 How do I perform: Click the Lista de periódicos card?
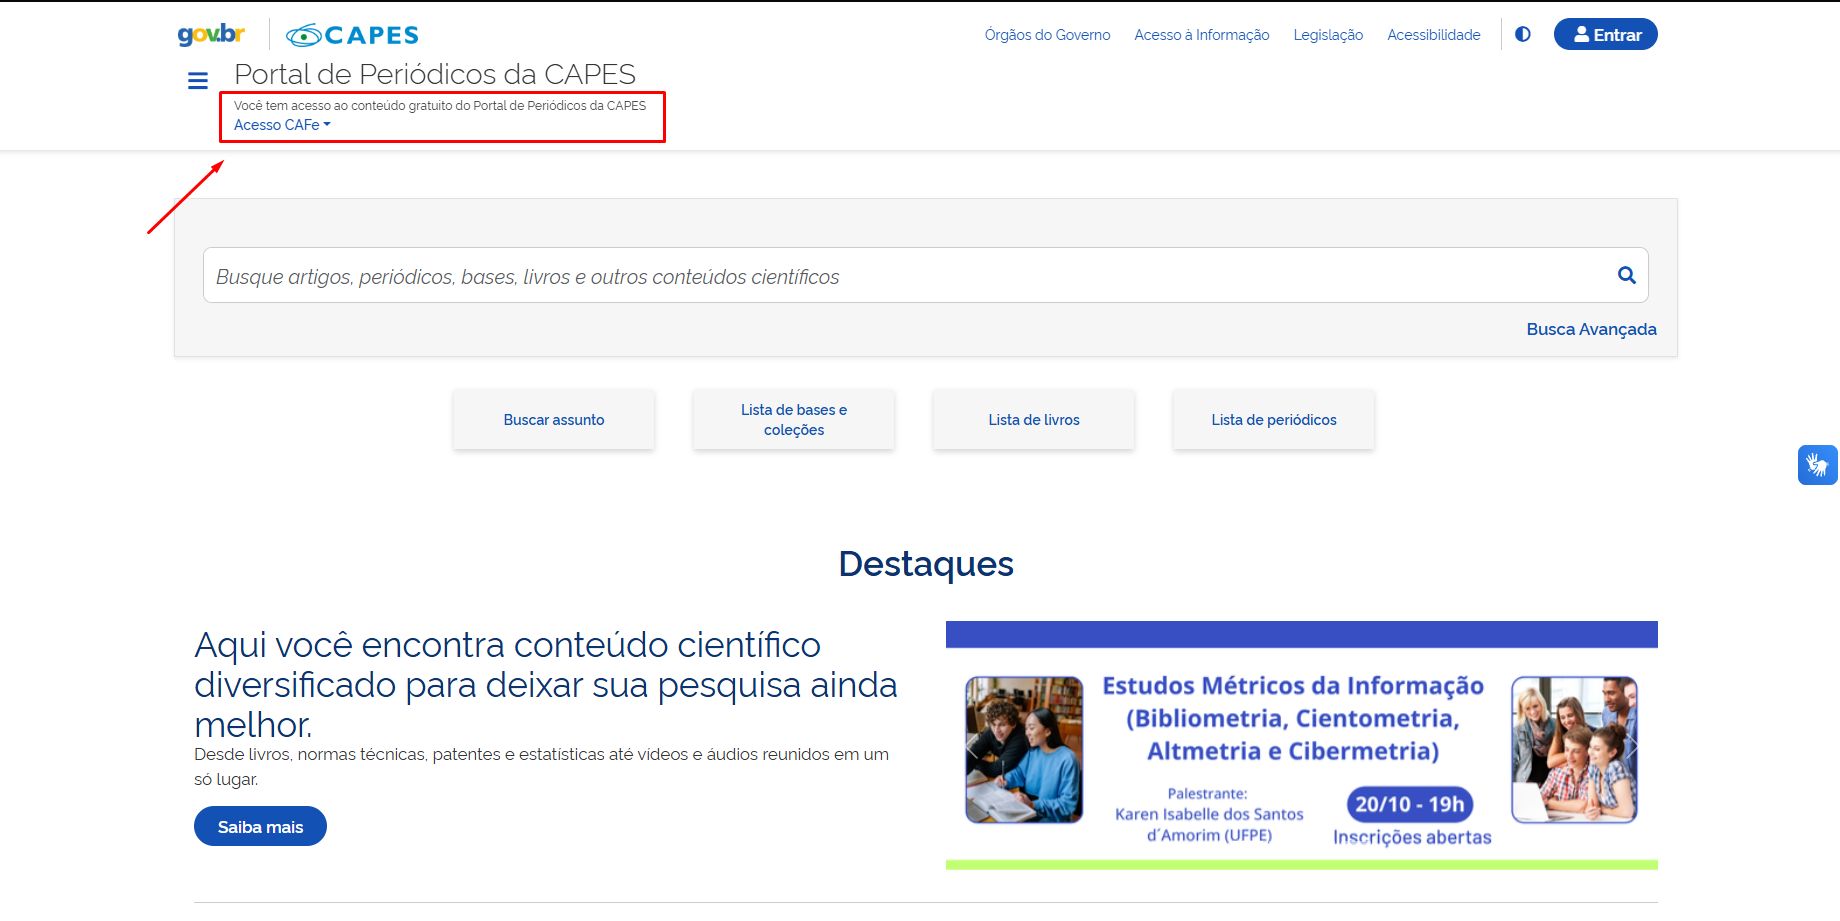pyautogui.click(x=1274, y=420)
